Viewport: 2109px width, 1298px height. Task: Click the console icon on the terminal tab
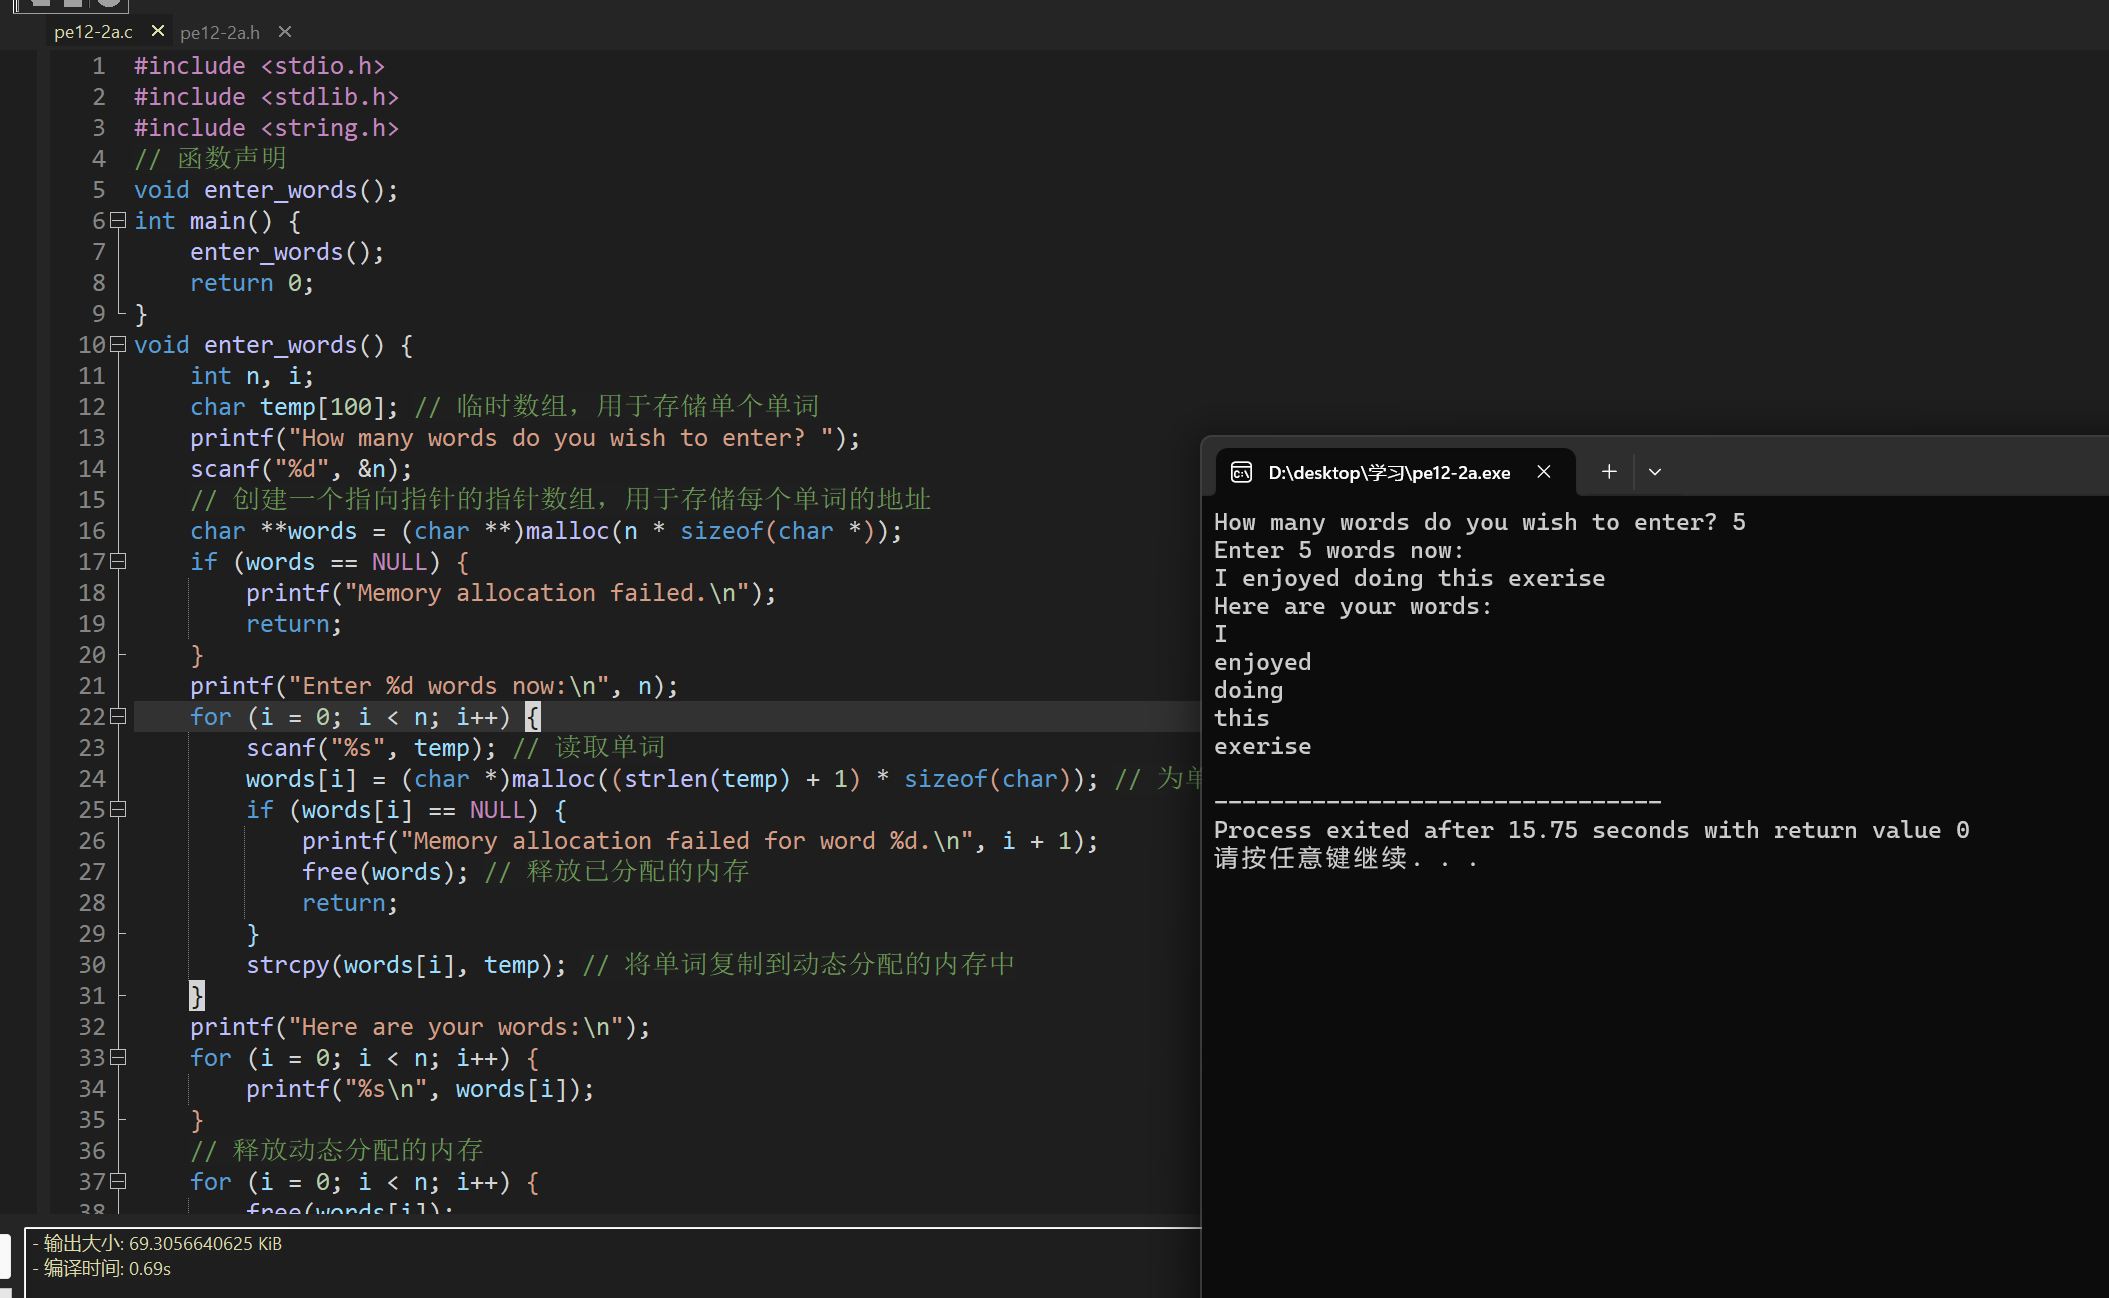[1241, 472]
